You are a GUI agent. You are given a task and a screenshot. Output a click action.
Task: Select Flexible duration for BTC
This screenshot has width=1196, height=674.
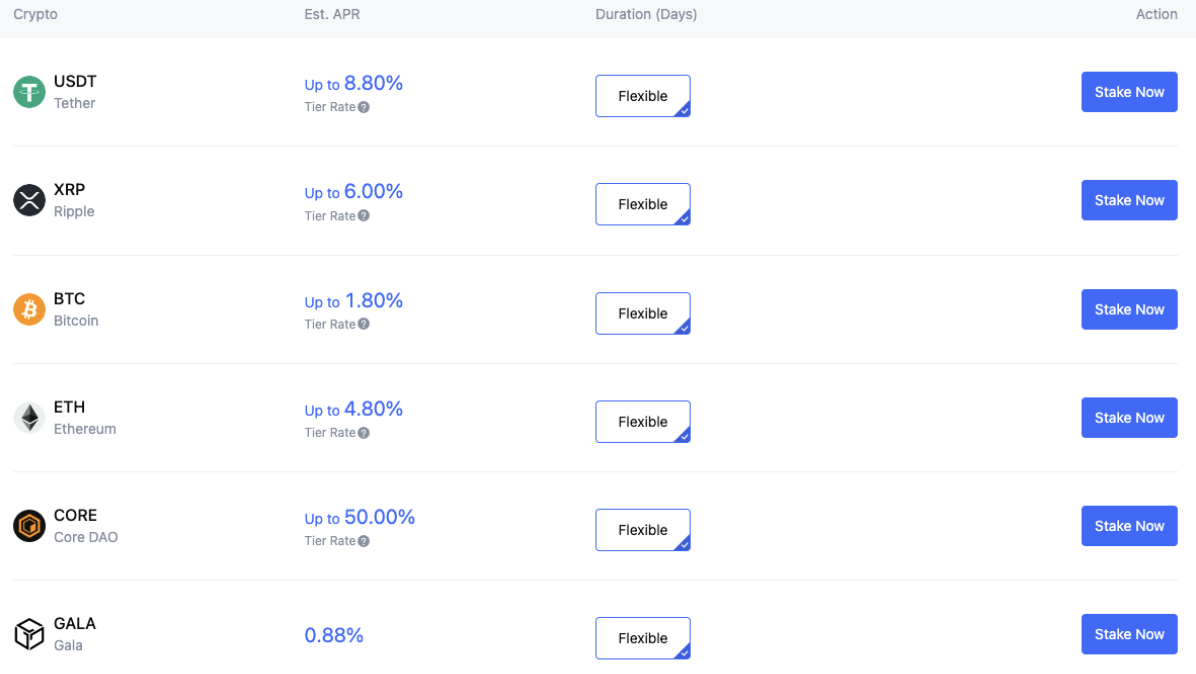click(x=642, y=313)
